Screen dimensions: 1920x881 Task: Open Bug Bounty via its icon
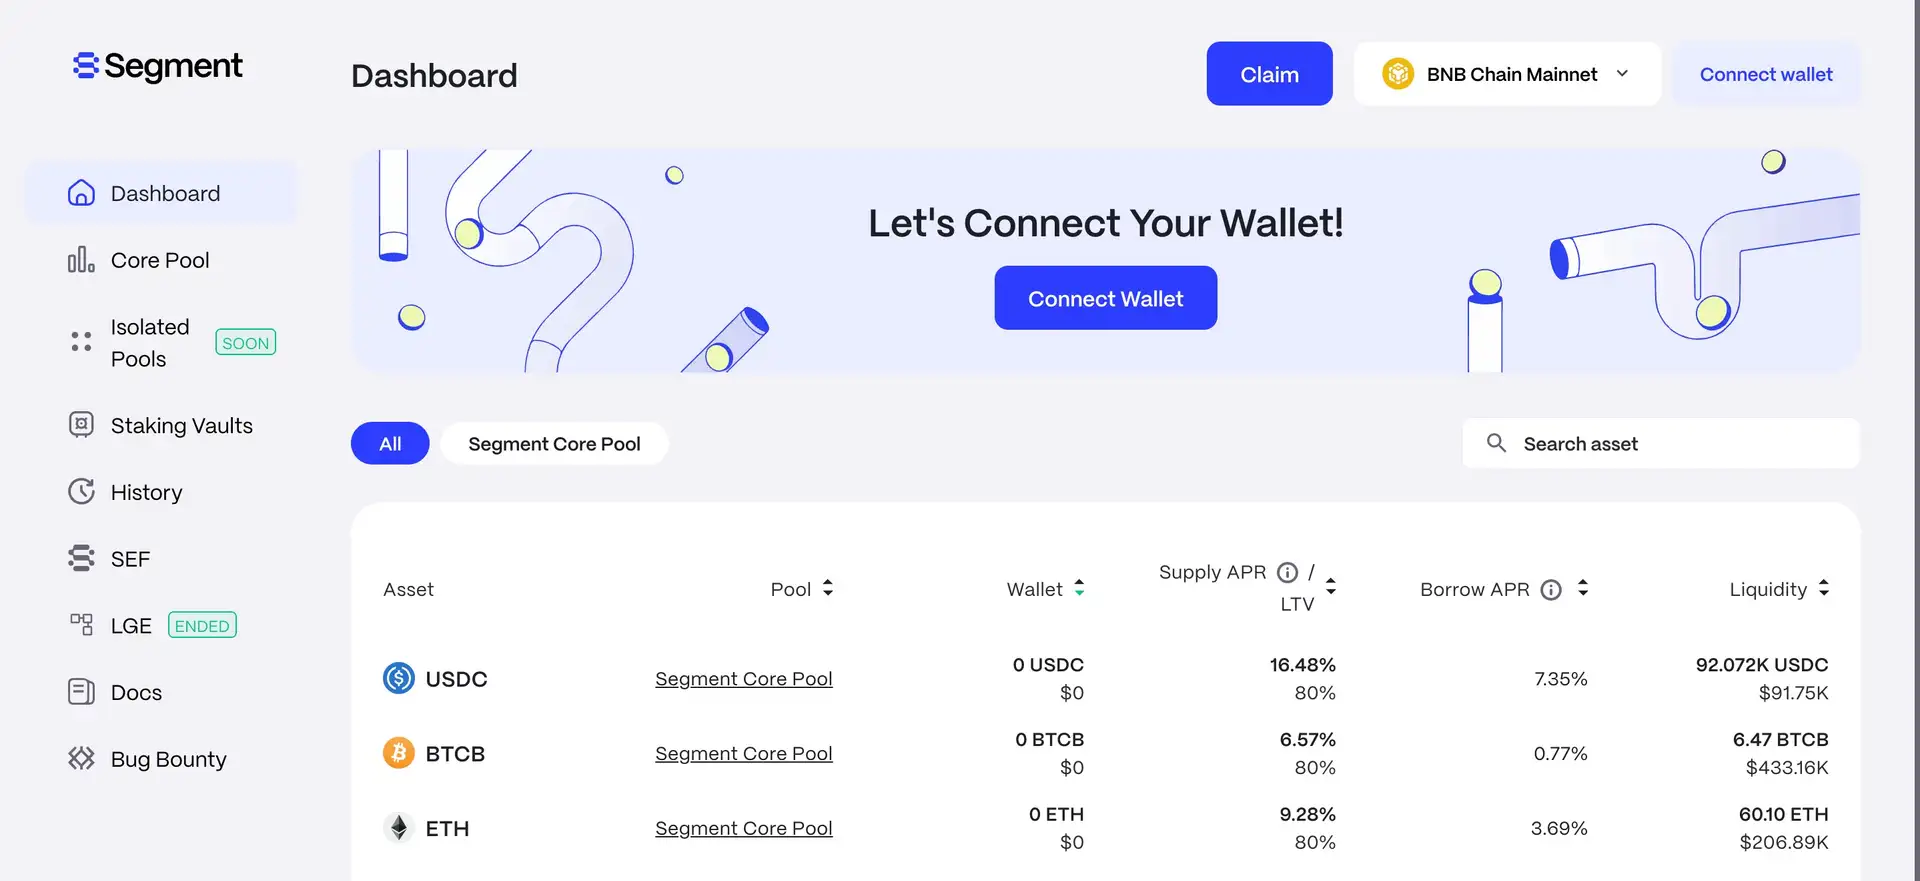point(81,759)
